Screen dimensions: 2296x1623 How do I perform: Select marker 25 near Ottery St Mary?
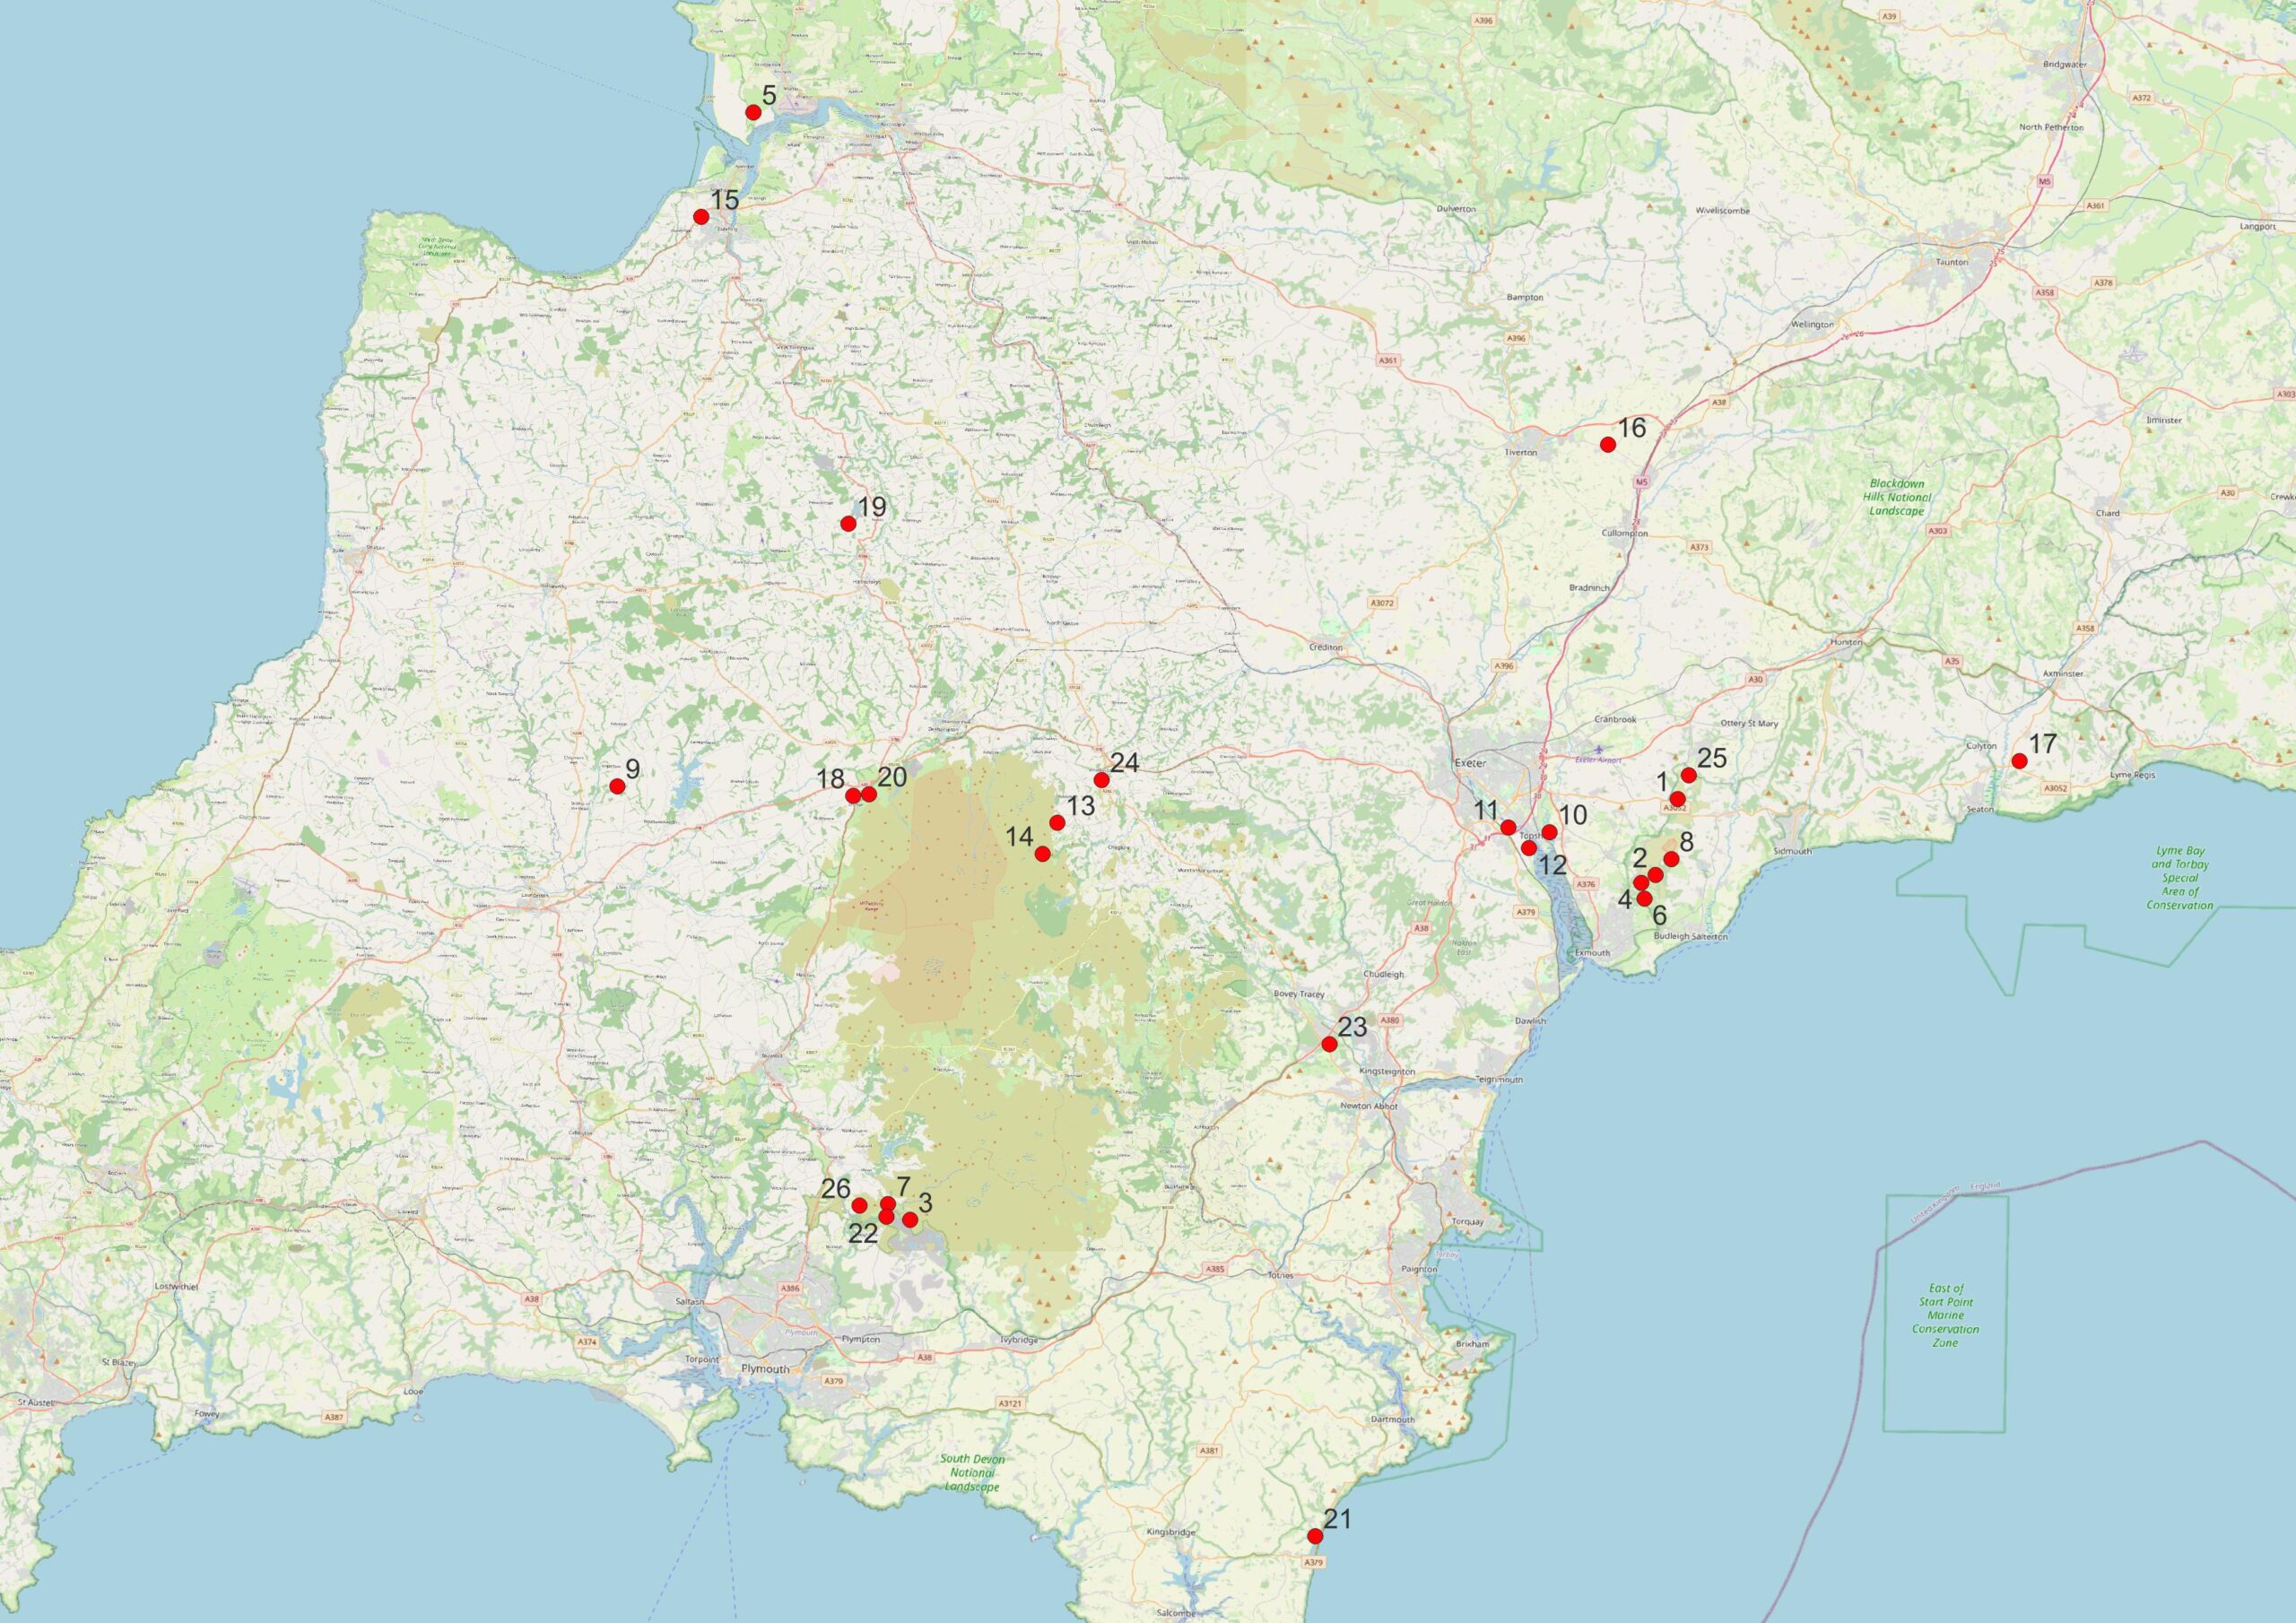(x=1689, y=775)
